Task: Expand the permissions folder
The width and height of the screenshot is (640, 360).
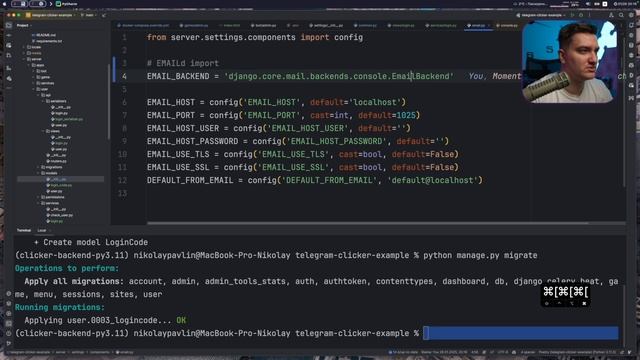Action: (x=38, y=197)
